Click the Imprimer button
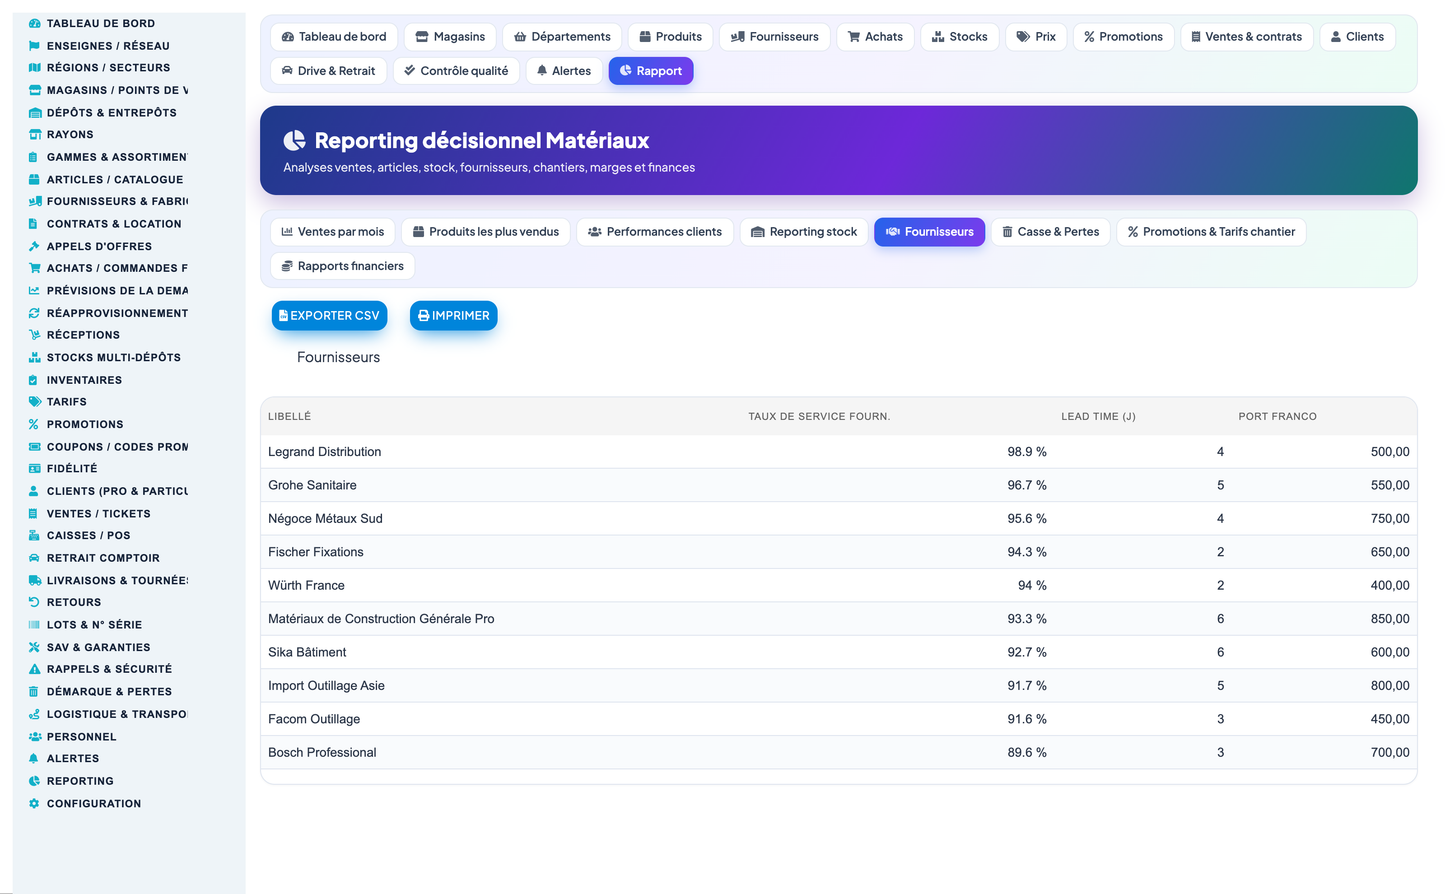The width and height of the screenshot is (1445, 894). pos(453,316)
